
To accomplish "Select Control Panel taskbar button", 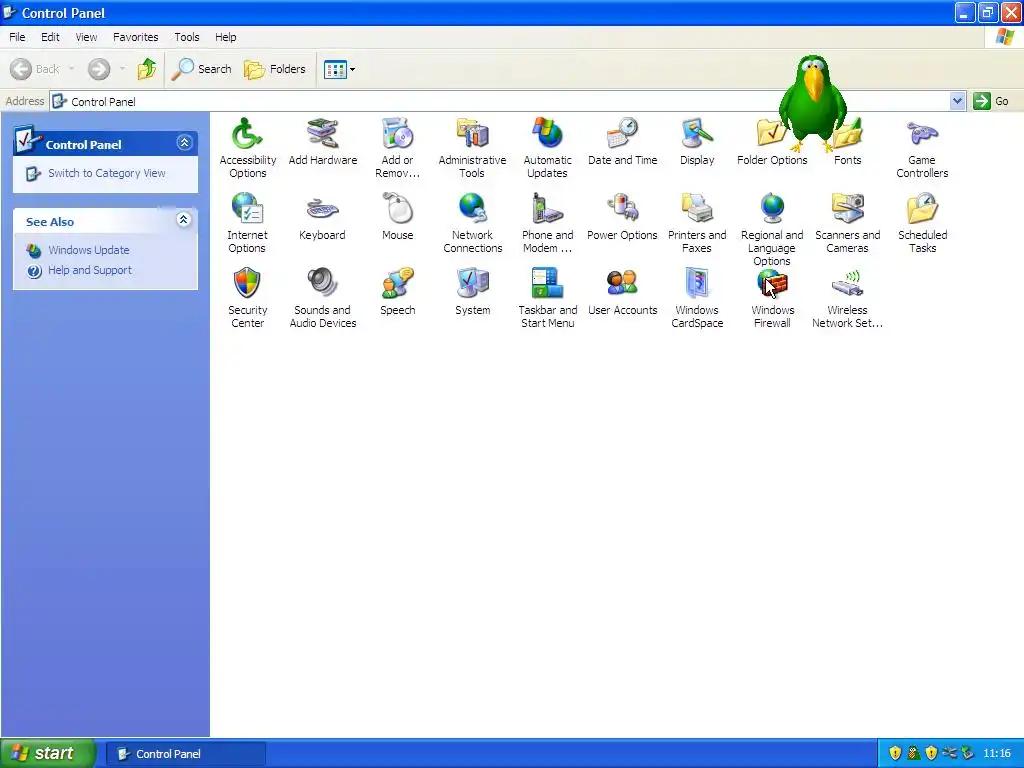I will point(185,754).
